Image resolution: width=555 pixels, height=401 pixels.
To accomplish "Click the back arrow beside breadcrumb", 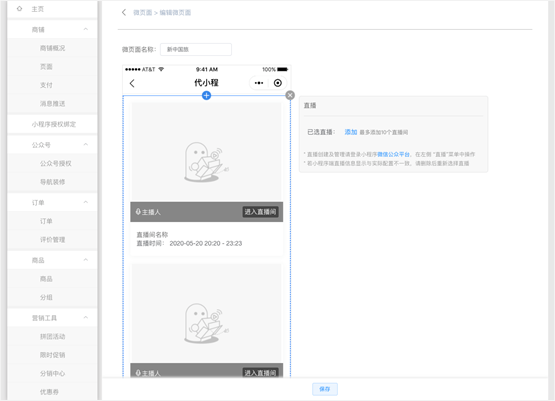I will [x=124, y=12].
